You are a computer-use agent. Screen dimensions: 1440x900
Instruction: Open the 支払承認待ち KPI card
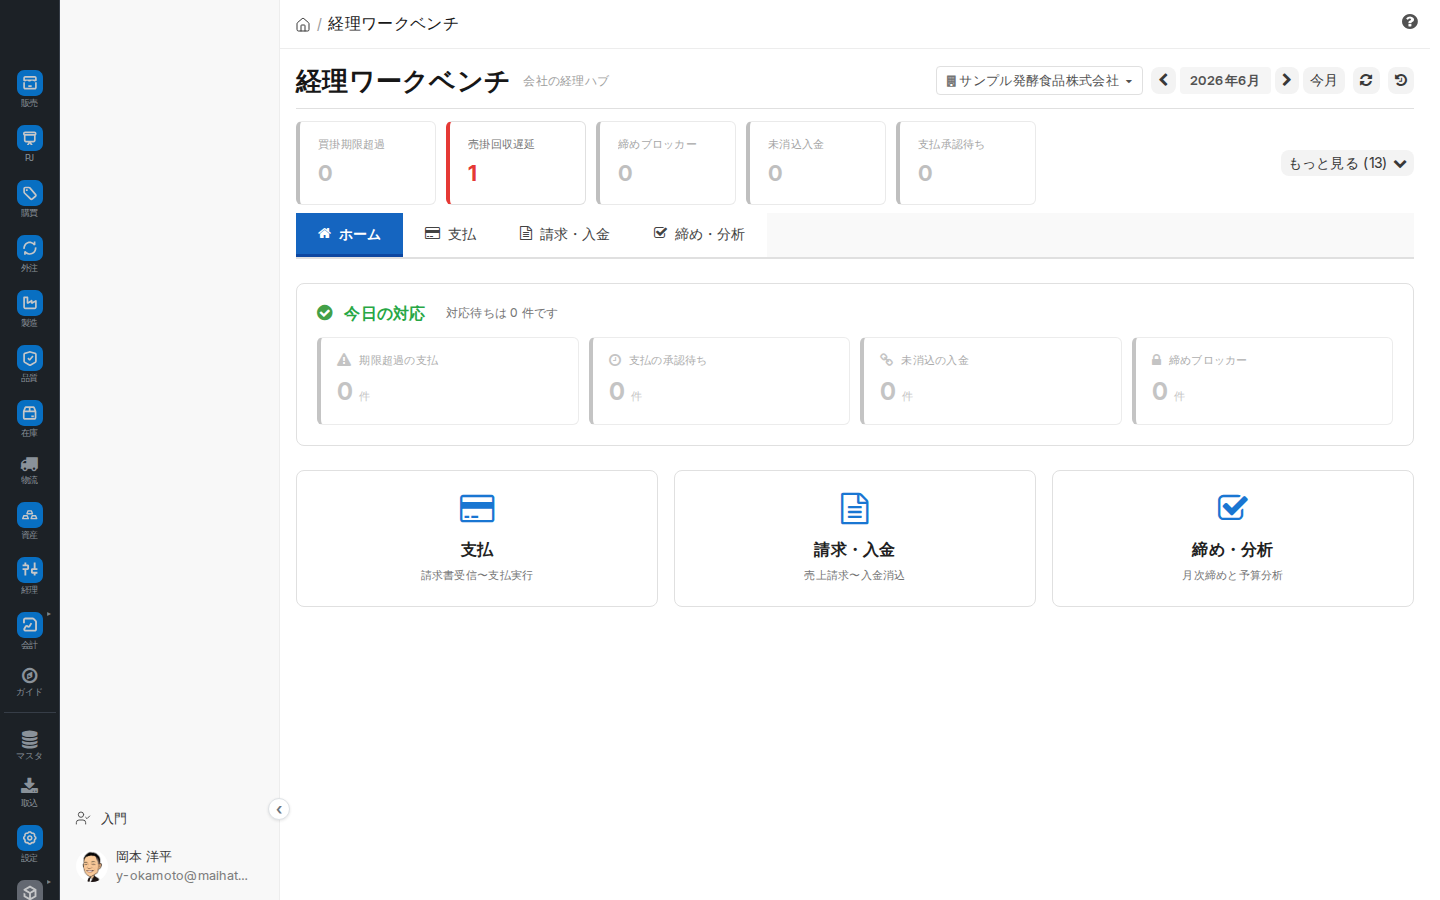pos(966,163)
